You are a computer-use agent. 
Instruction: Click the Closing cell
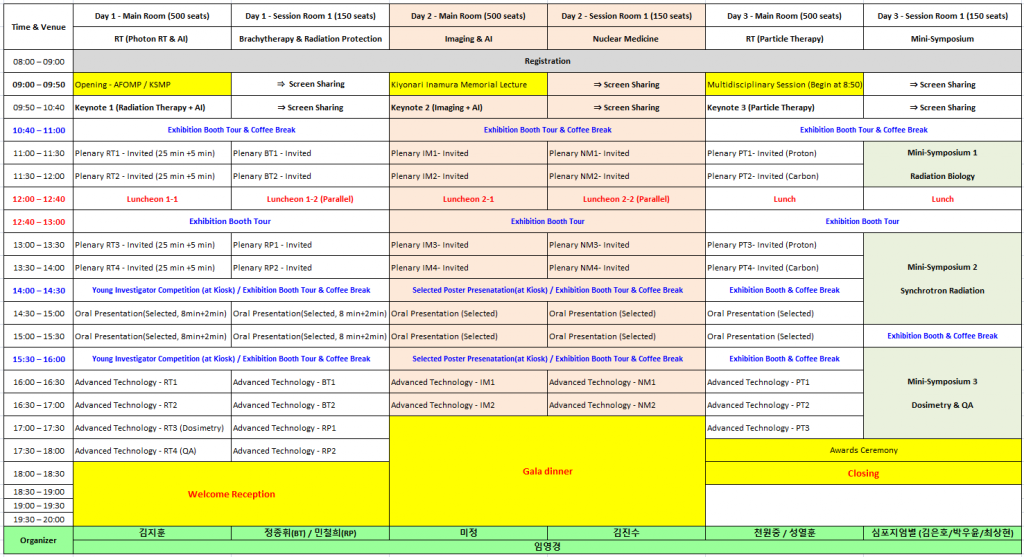click(x=863, y=473)
